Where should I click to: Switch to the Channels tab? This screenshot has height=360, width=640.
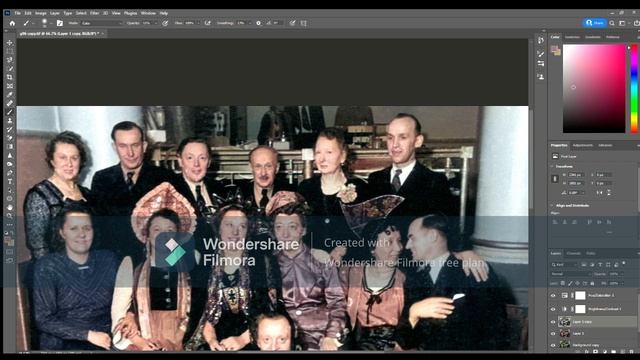click(x=573, y=253)
